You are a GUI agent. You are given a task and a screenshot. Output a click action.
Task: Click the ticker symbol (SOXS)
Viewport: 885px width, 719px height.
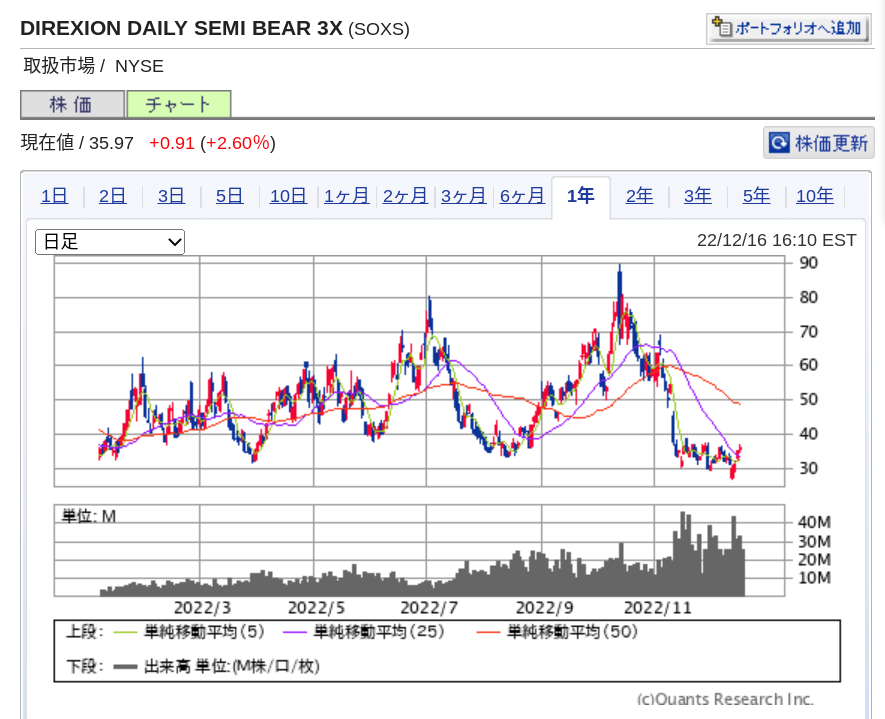pyautogui.click(x=379, y=29)
